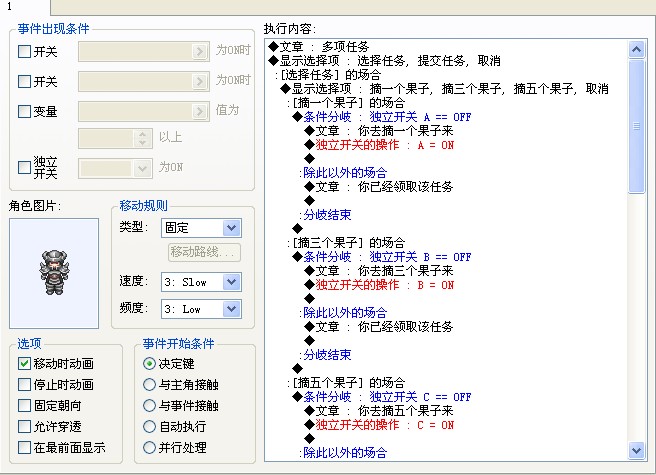Check the 在最前面显示 option
Viewport: 656px width, 475px height.
pos(24,448)
